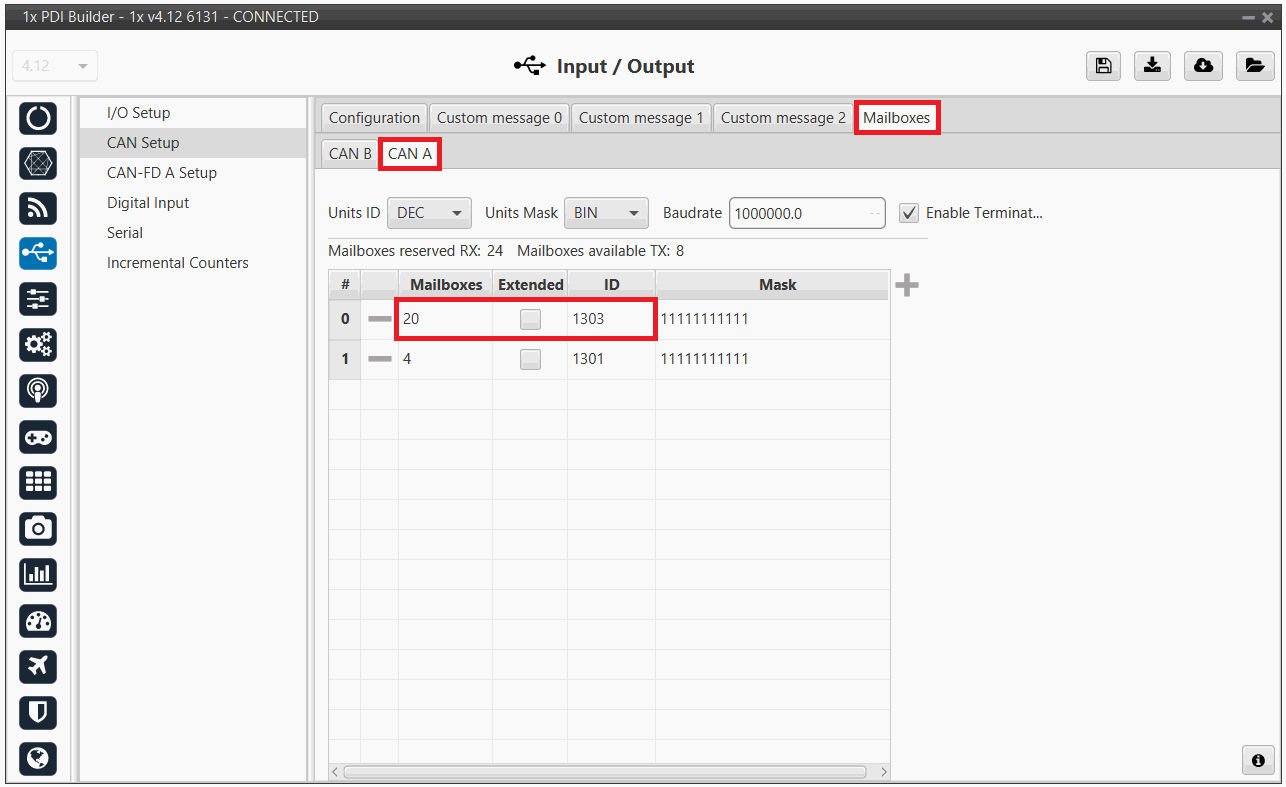Toggle Extended checkbox for ID 1301
This screenshot has width=1286, height=787.
(x=530, y=359)
